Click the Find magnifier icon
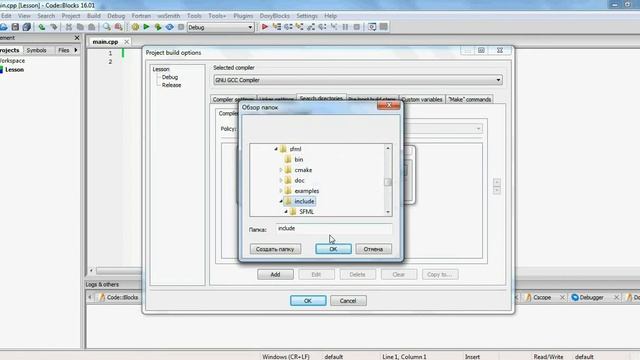This screenshot has height=360, width=640. pos(107,27)
